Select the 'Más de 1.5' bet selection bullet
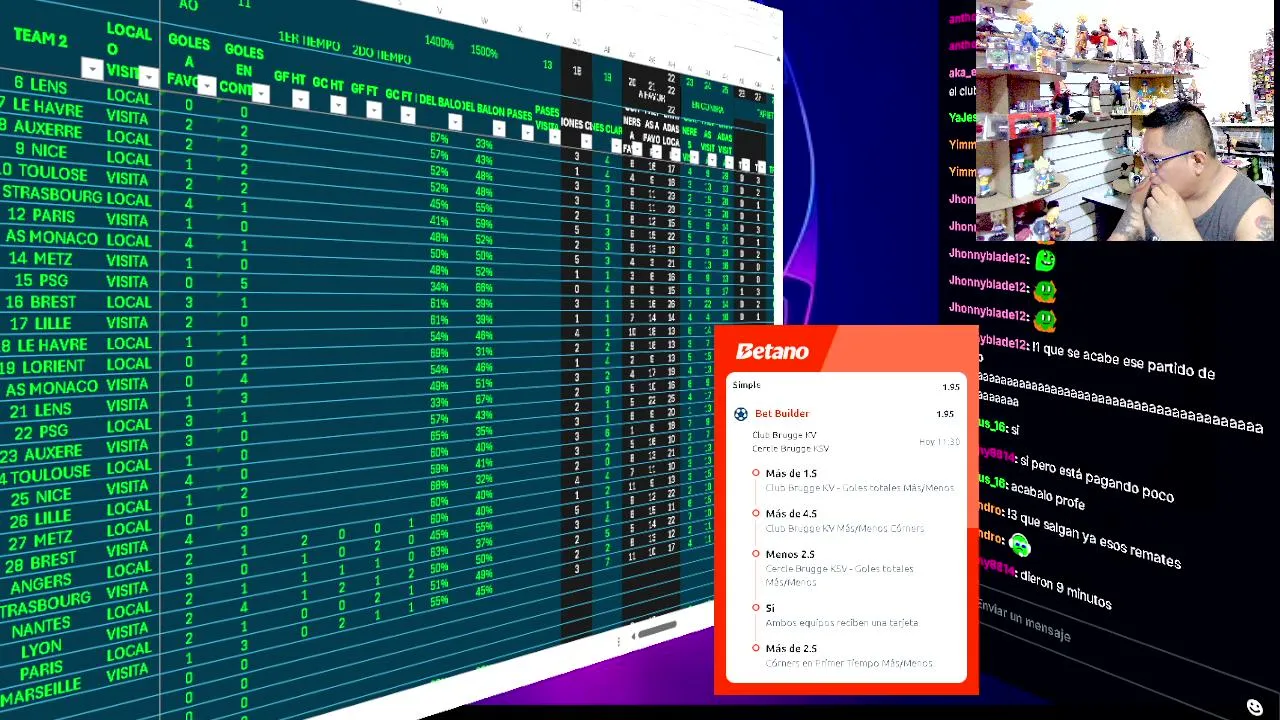The height and width of the screenshot is (720, 1280). [756, 473]
